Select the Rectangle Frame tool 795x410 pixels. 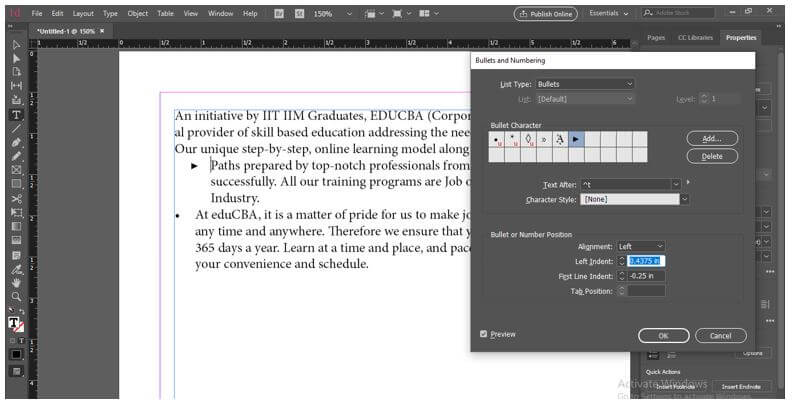16,170
